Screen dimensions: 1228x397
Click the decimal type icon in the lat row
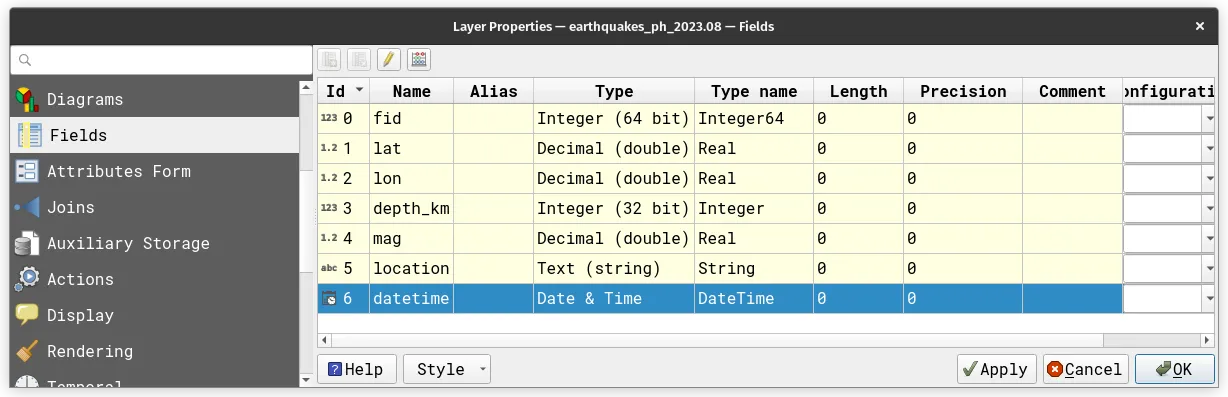pyautogui.click(x=329, y=148)
